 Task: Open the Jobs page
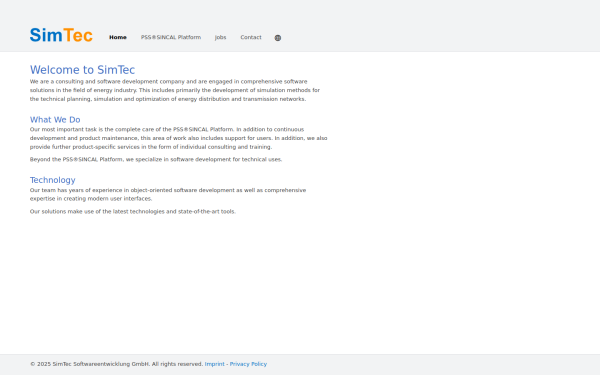point(220,37)
